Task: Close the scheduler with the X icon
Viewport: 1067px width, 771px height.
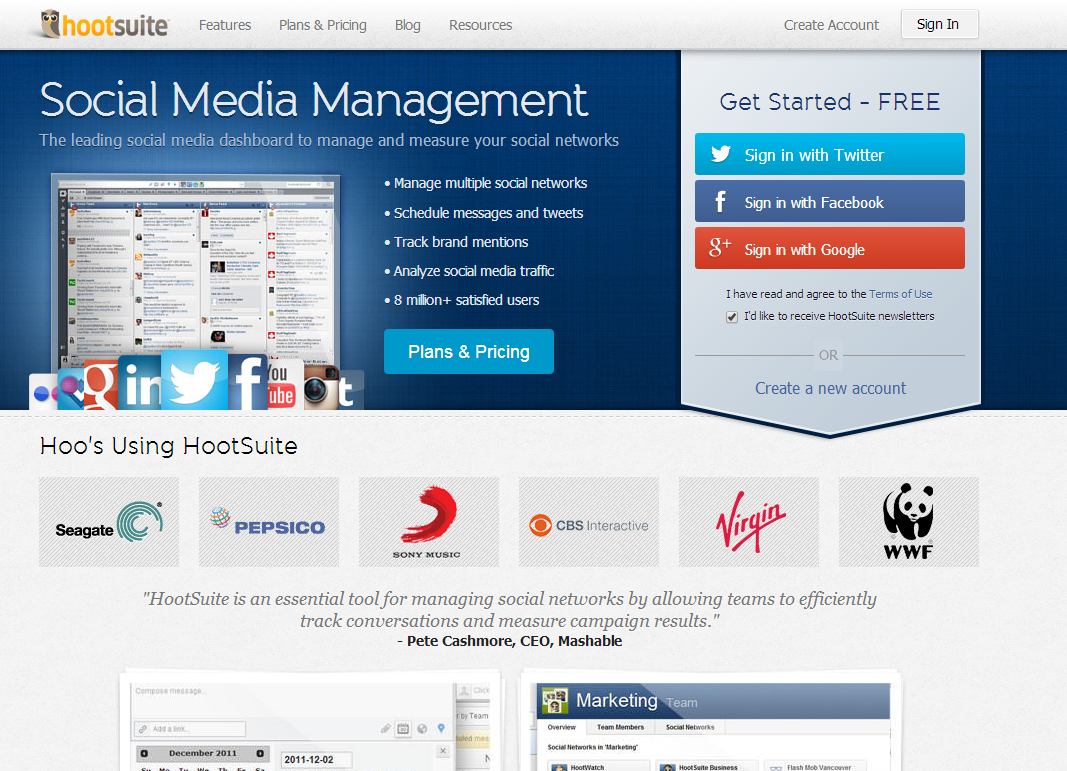Action: point(443,751)
